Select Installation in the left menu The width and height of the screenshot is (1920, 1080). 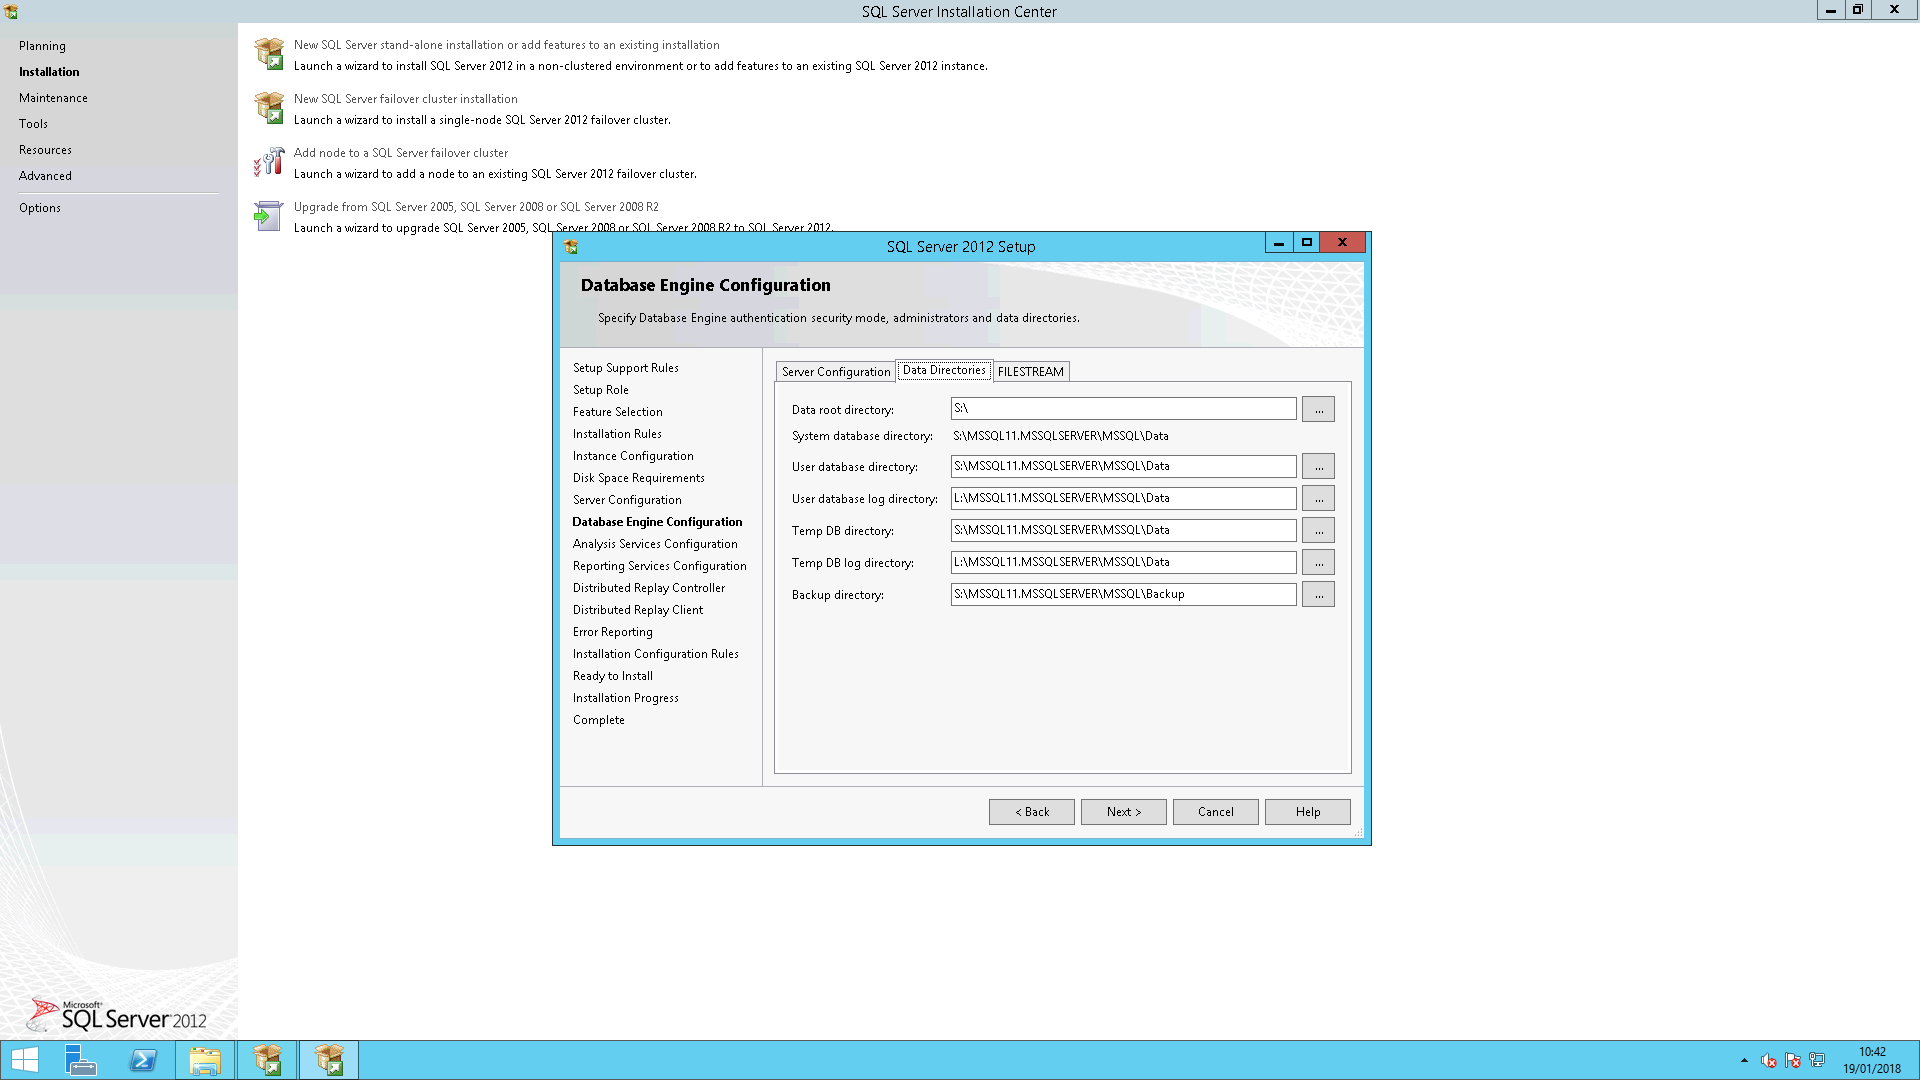49,72
